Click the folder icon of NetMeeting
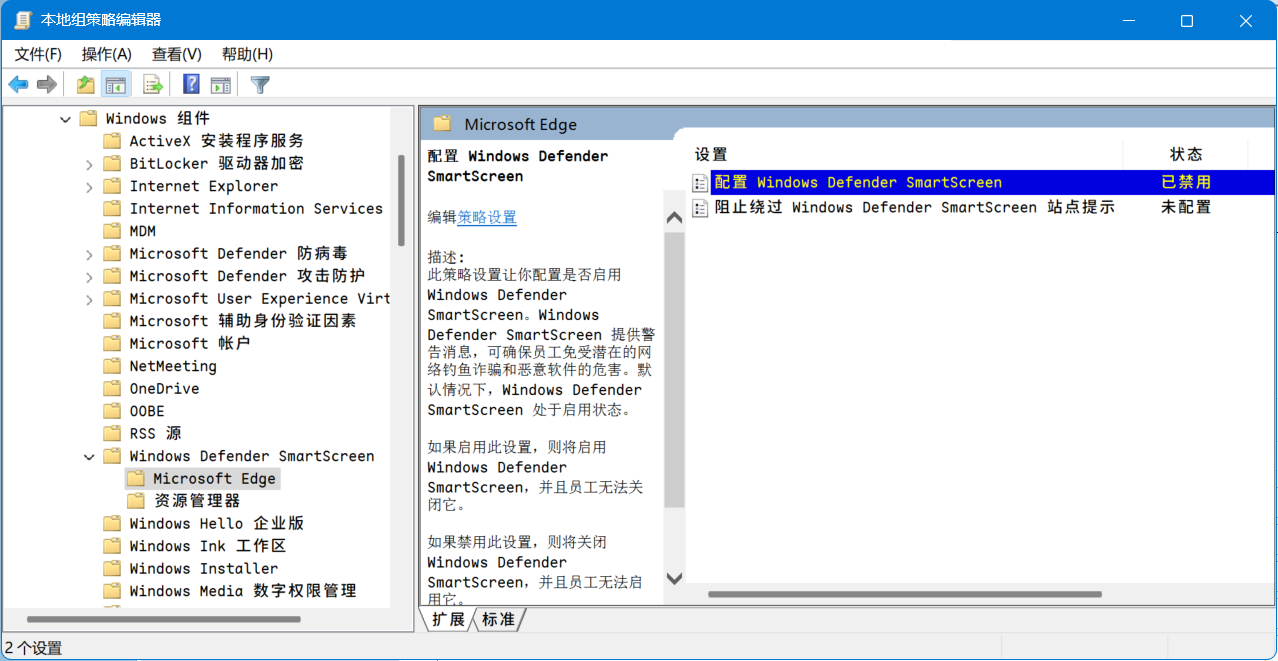The height and width of the screenshot is (661, 1278). click(112, 366)
